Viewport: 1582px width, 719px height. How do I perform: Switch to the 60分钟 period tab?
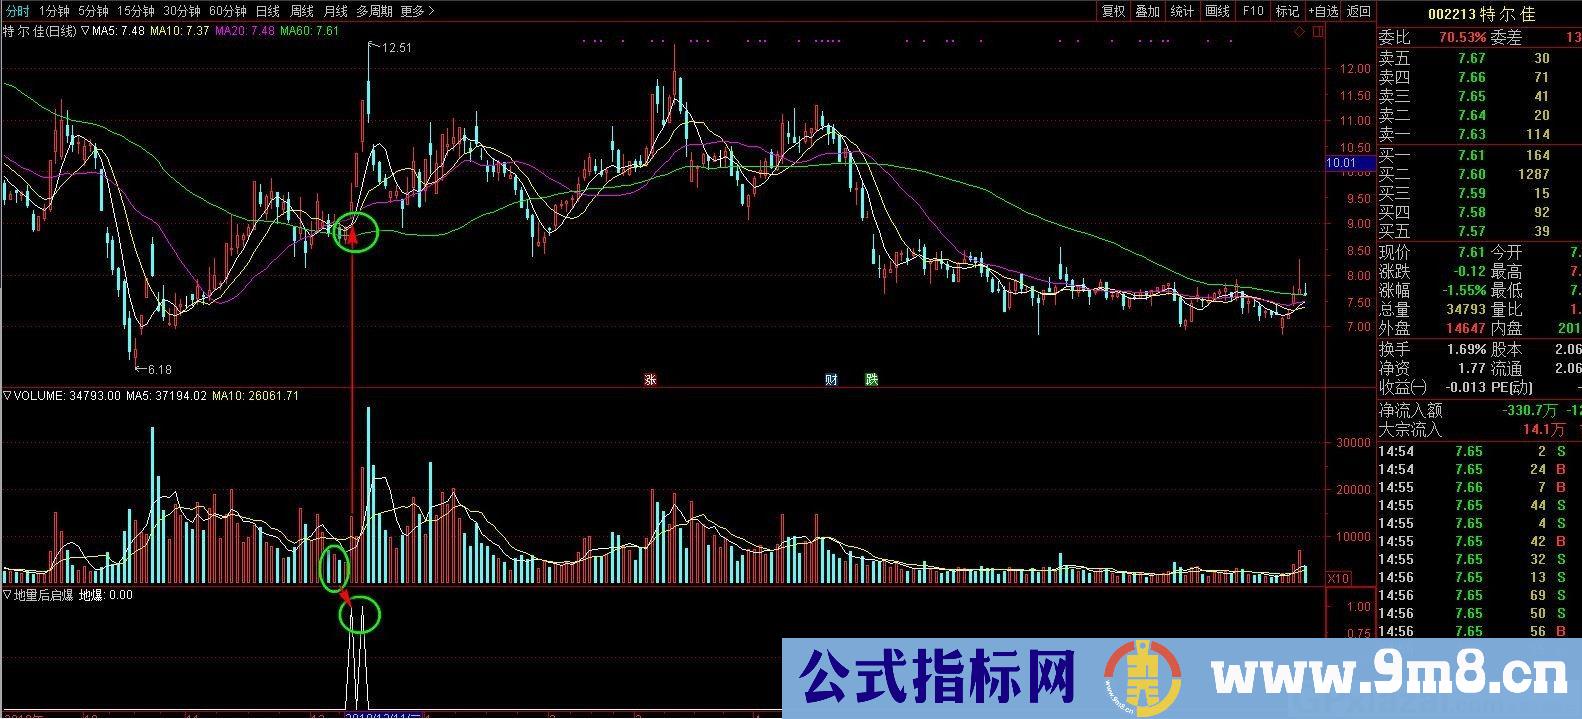[x=227, y=11]
